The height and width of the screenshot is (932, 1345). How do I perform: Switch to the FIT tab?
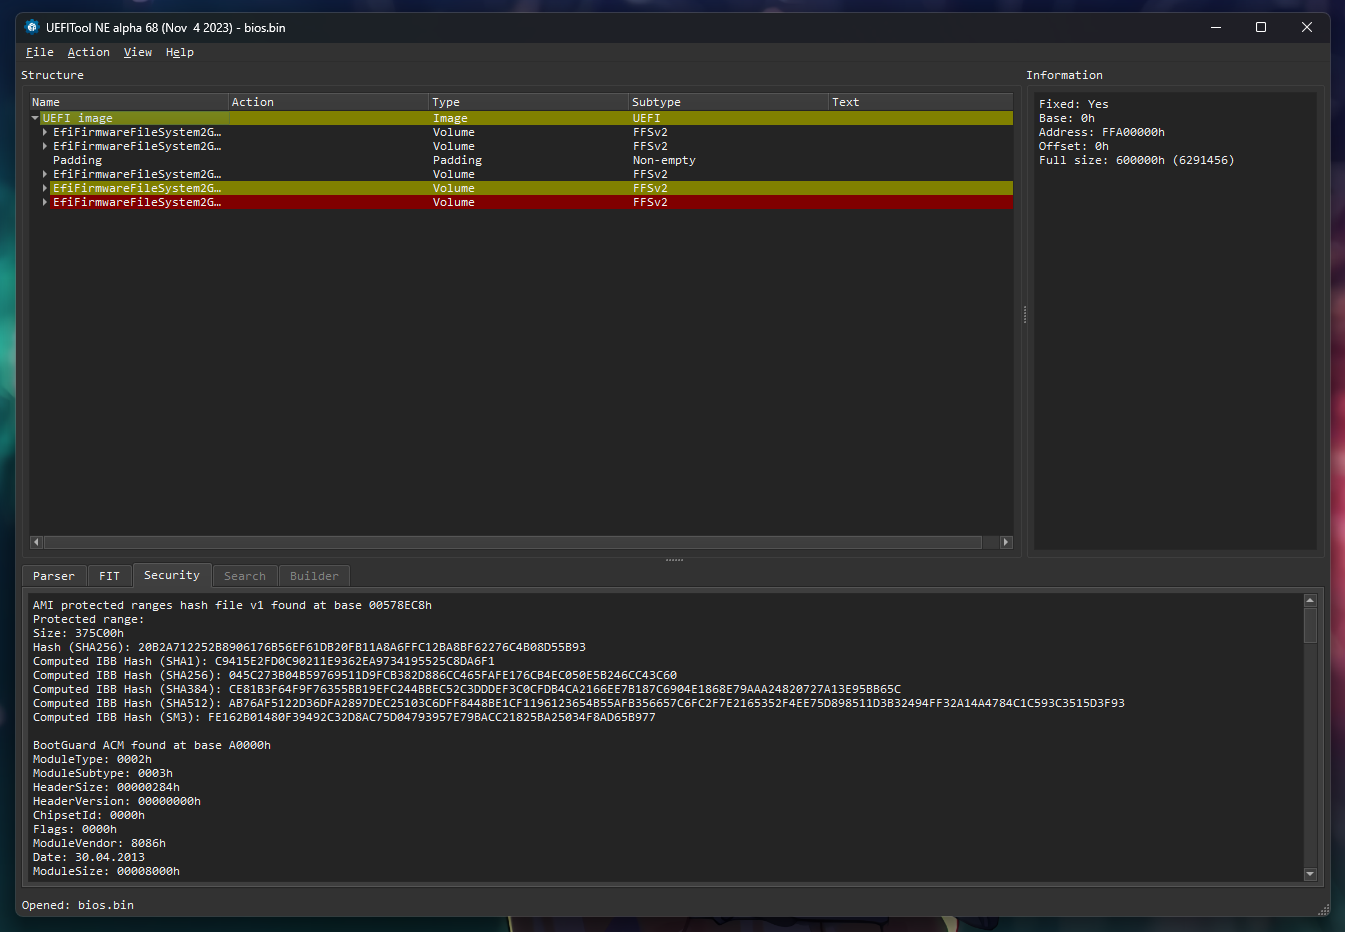click(x=109, y=576)
